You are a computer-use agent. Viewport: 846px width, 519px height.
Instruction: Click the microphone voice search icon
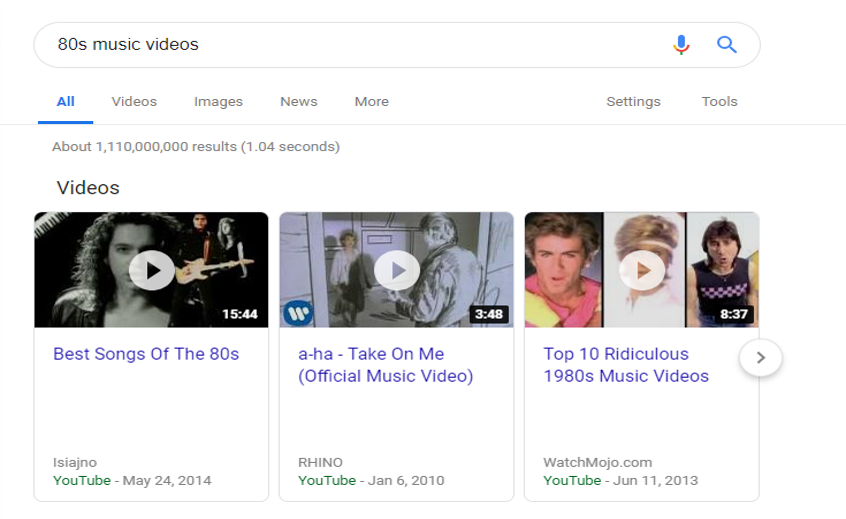click(681, 45)
